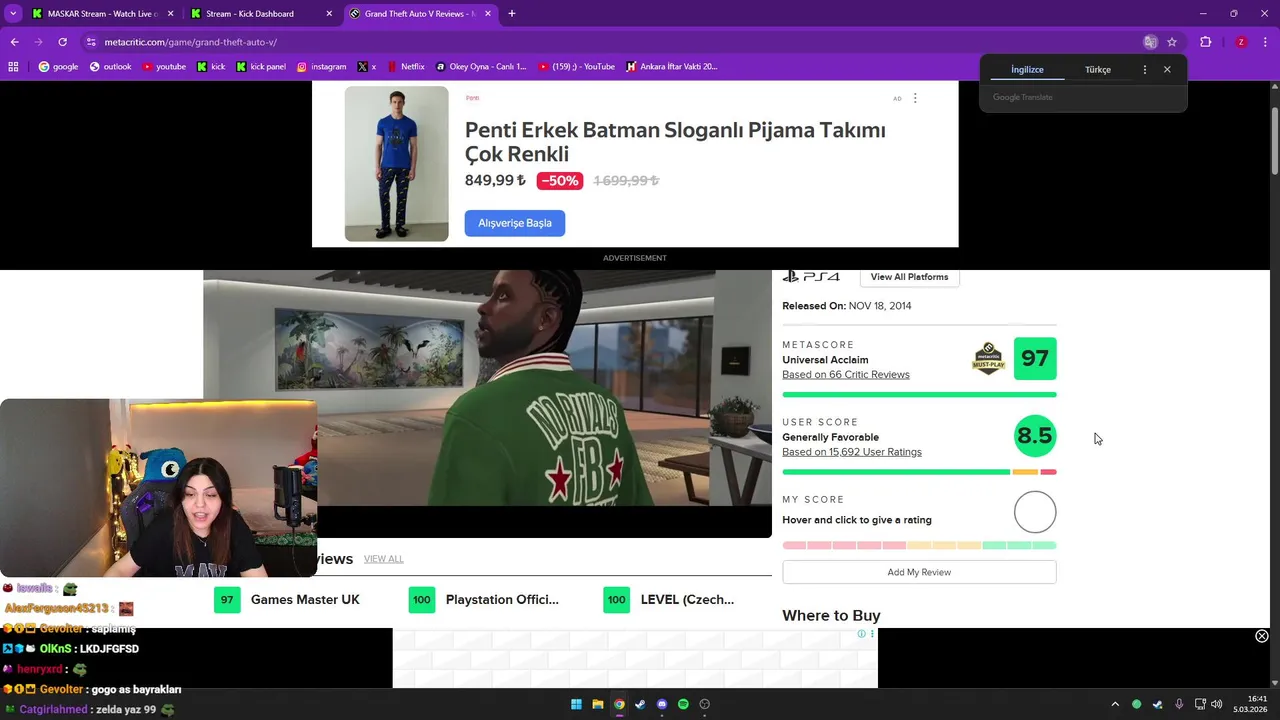The image size is (1280, 720).
Task: Click Alışverişe Başla ad button
Action: click(x=515, y=223)
